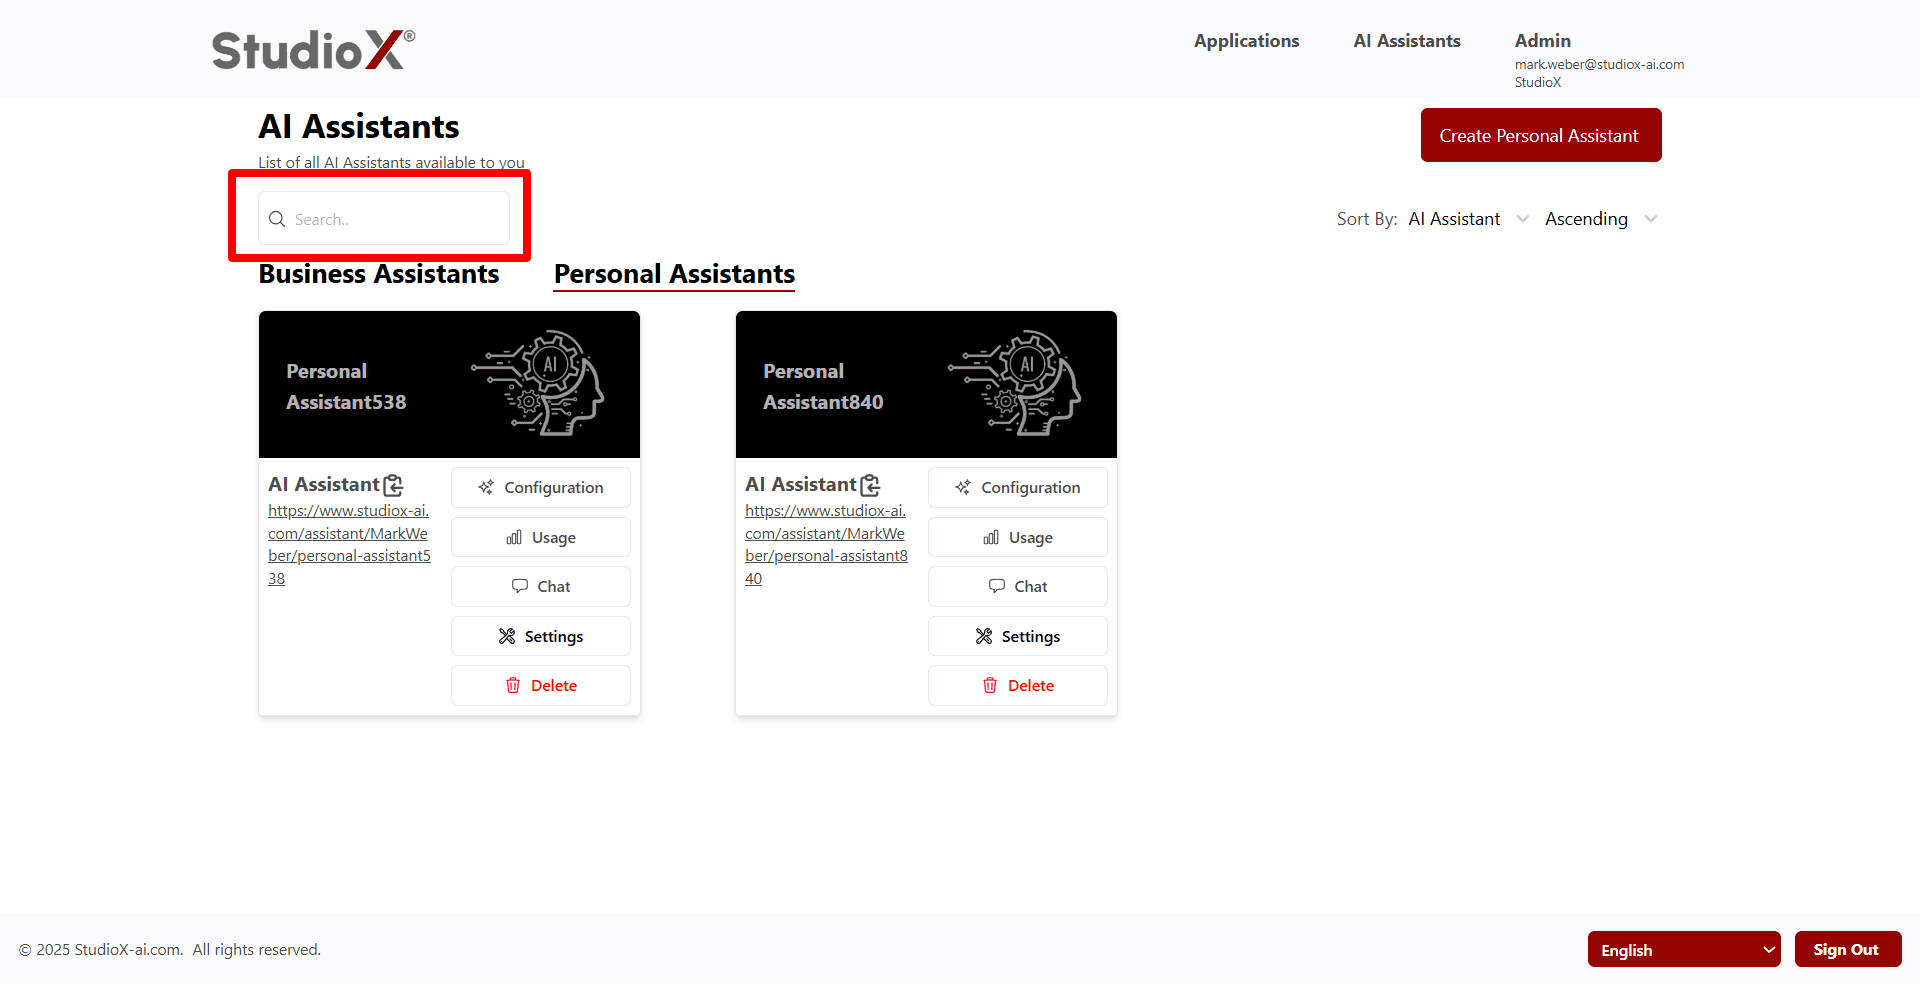Open the AI Assistants menu

tap(1406, 41)
